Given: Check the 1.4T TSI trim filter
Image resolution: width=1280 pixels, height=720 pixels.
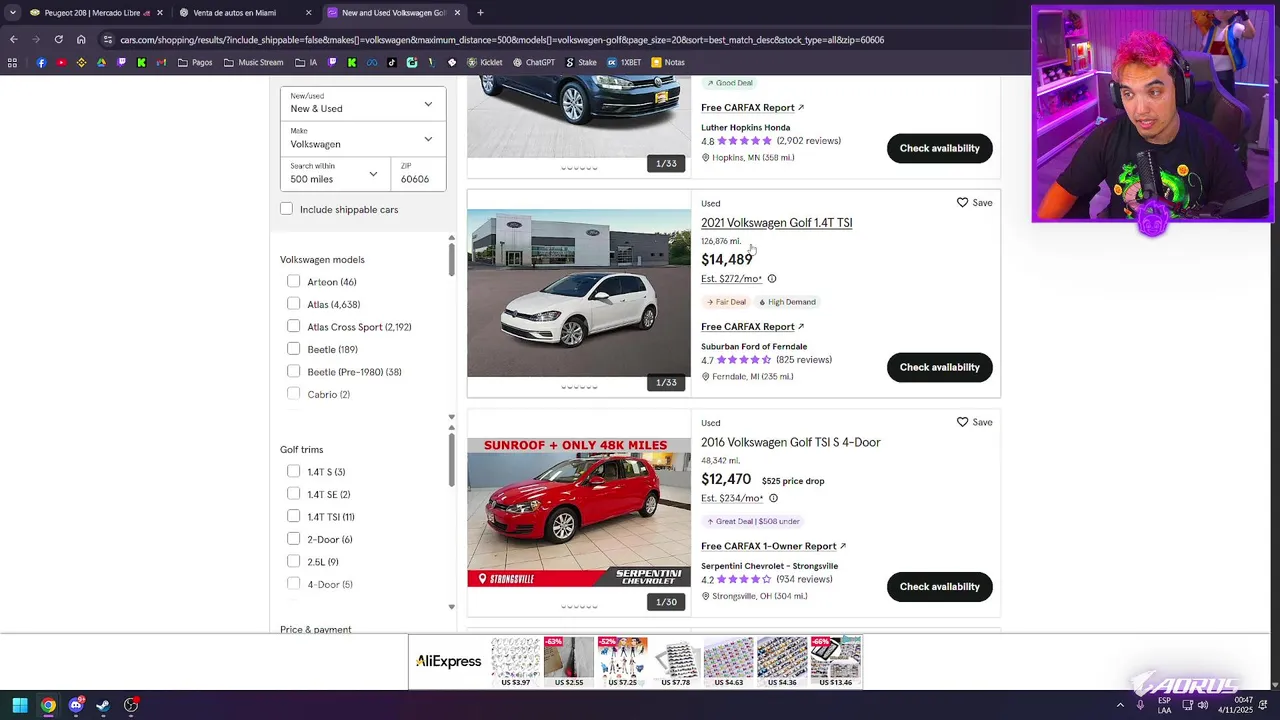Looking at the screenshot, I should point(293,517).
